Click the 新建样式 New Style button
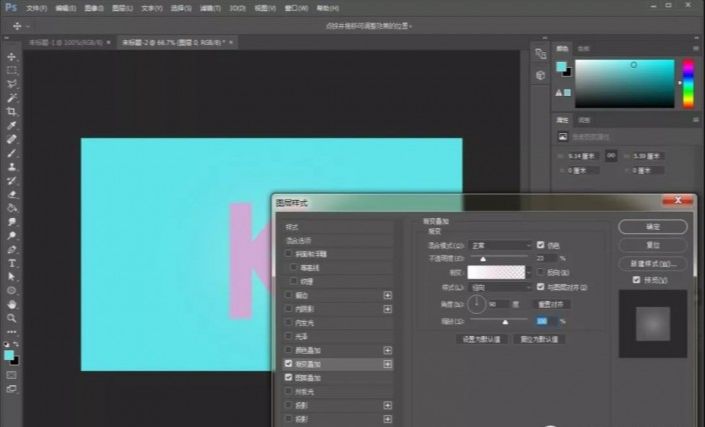 653,263
